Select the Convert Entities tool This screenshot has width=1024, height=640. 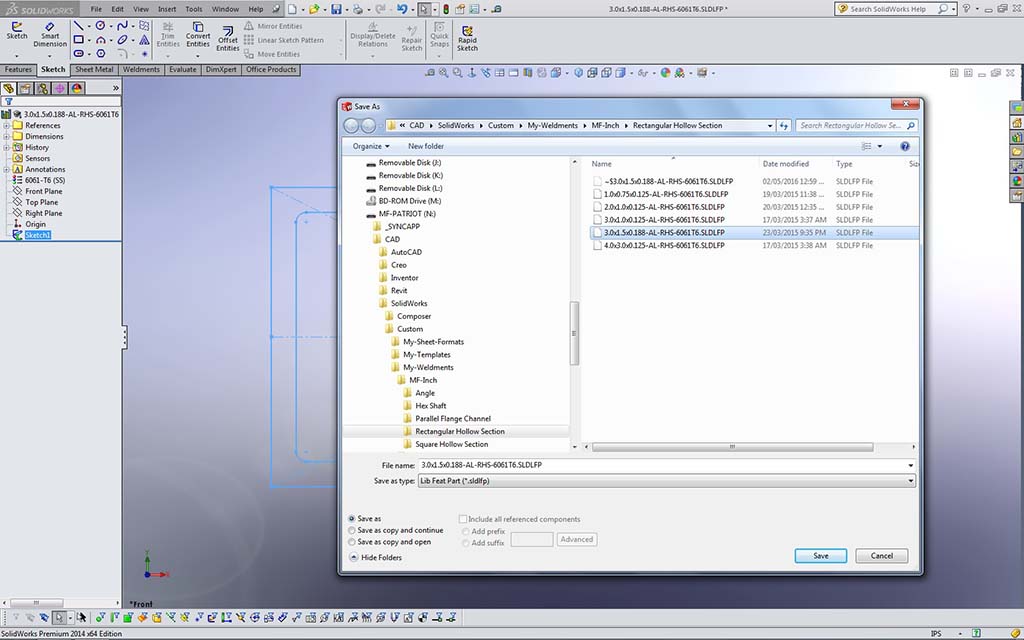[198, 33]
